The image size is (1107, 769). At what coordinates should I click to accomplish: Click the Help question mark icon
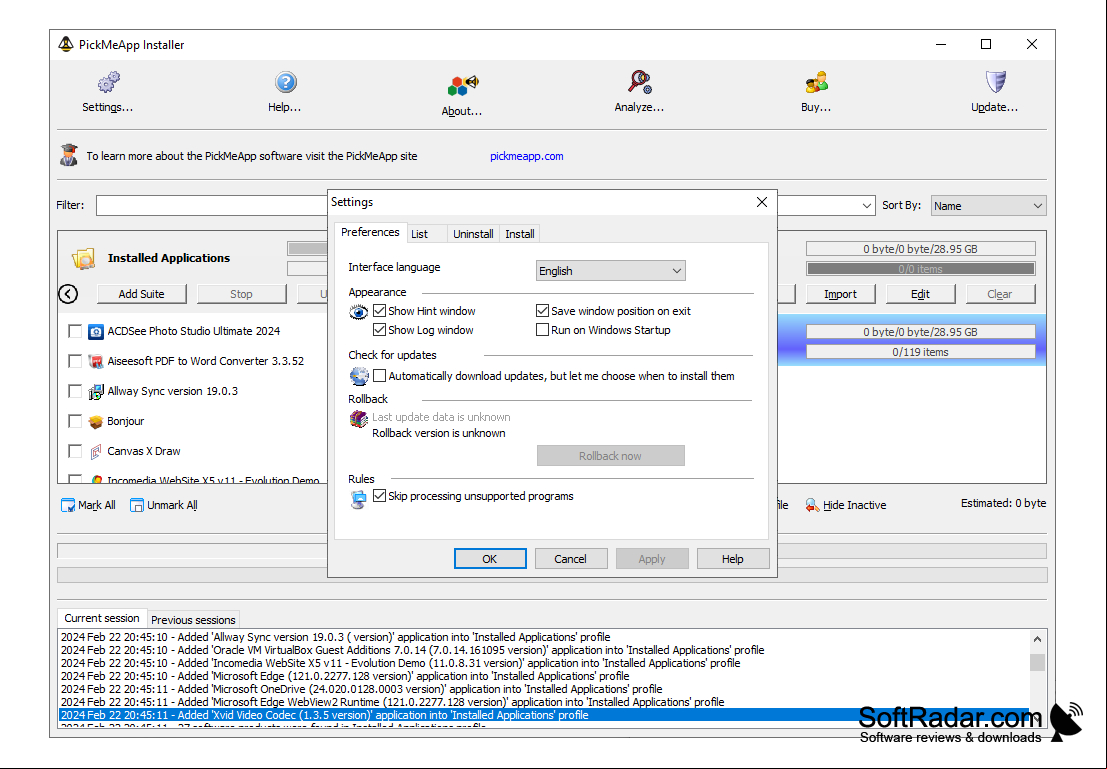(x=286, y=83)
